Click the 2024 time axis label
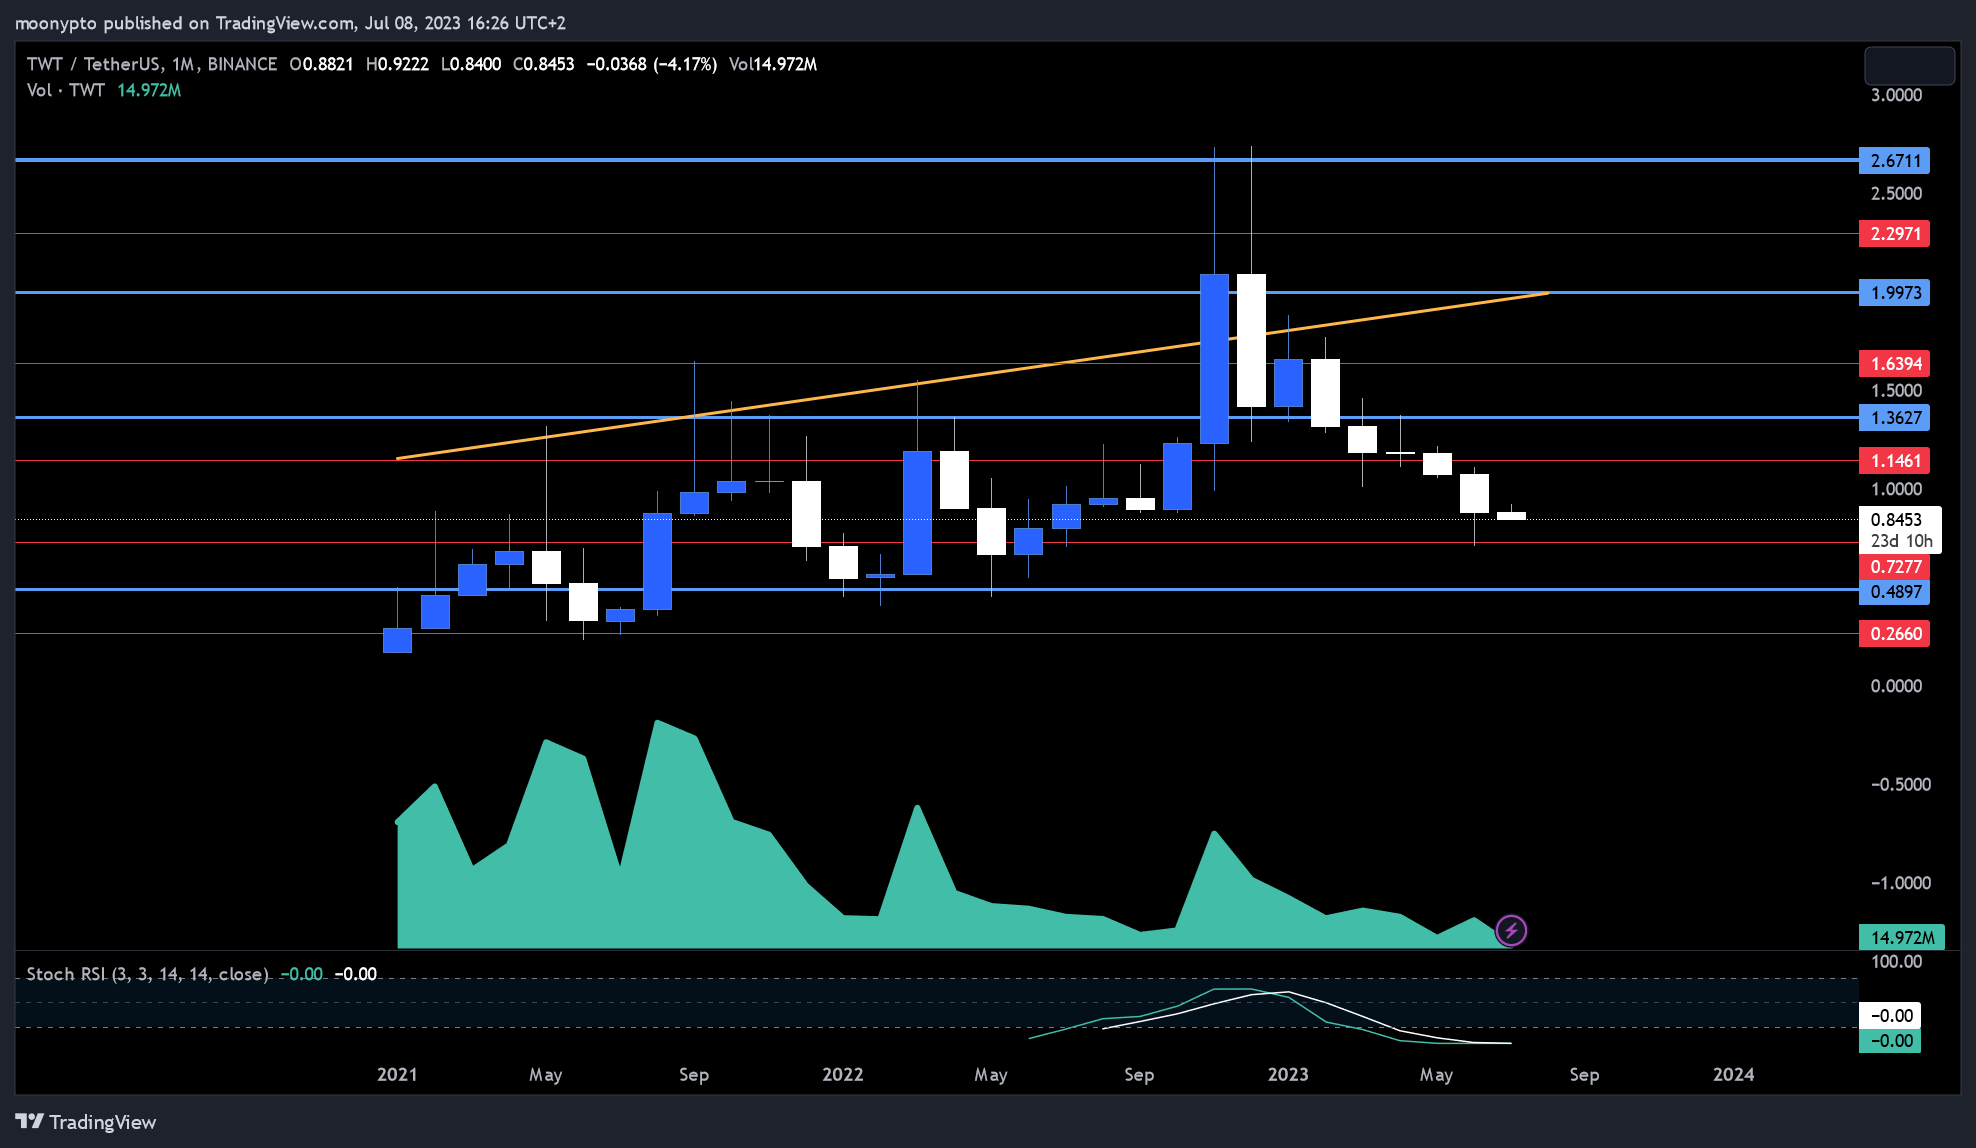 [1733, 1075]
